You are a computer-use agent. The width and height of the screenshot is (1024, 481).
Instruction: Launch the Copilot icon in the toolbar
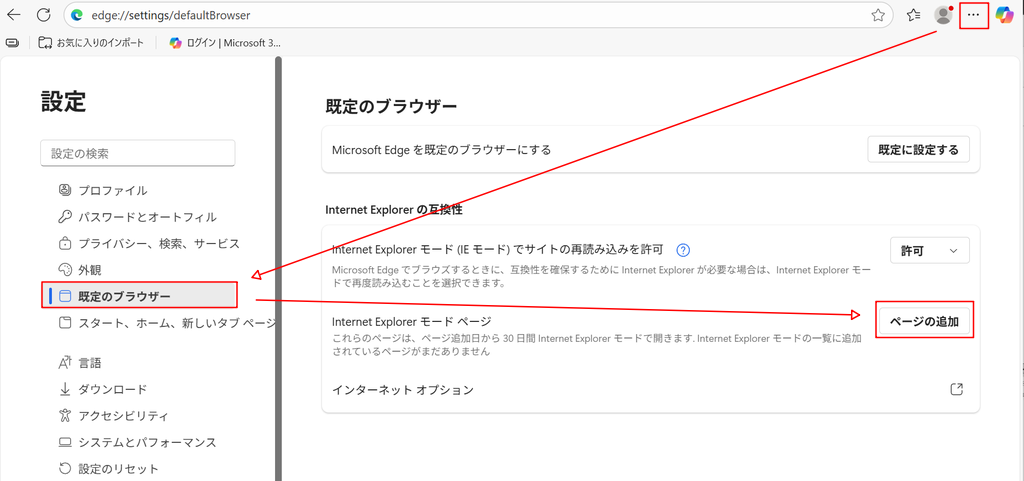click(x=1004, y=15)
